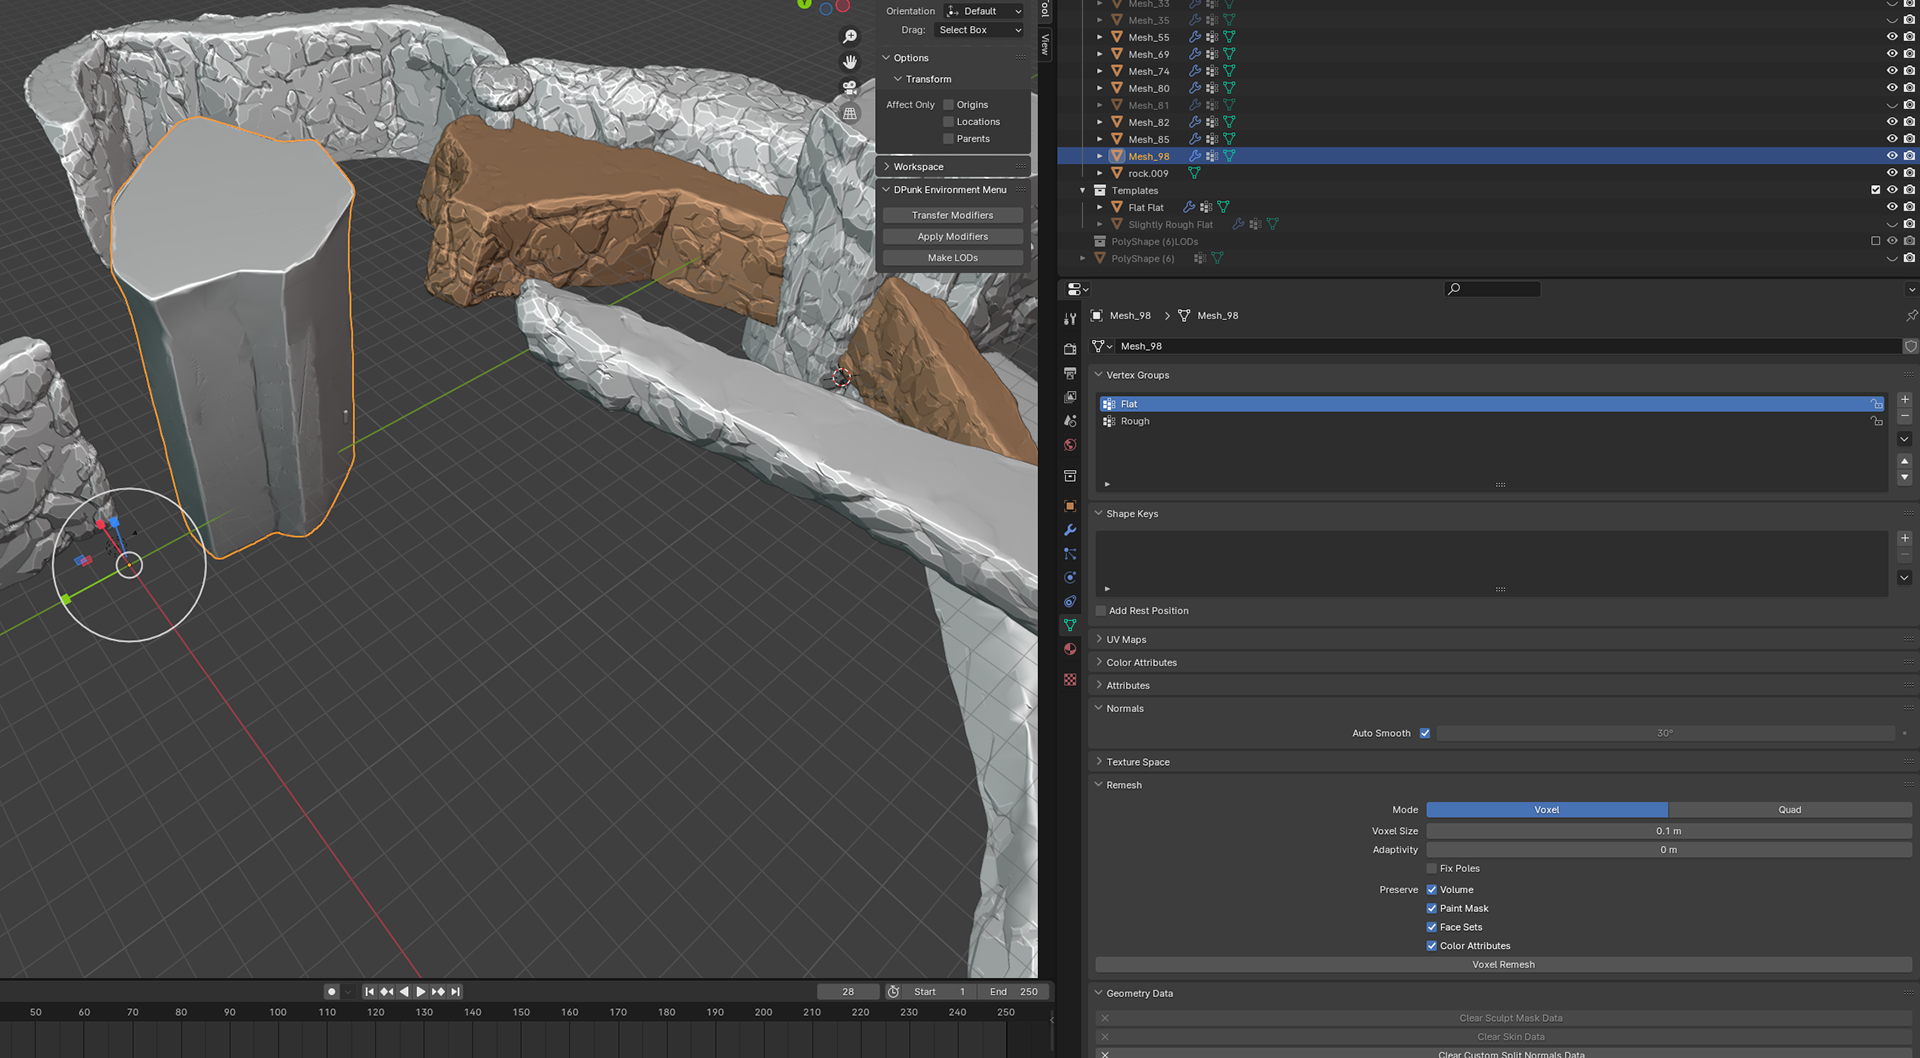Screen dimensions: 1920x1058
Task: Select the Quad remesh mode
Action: 1790,810
